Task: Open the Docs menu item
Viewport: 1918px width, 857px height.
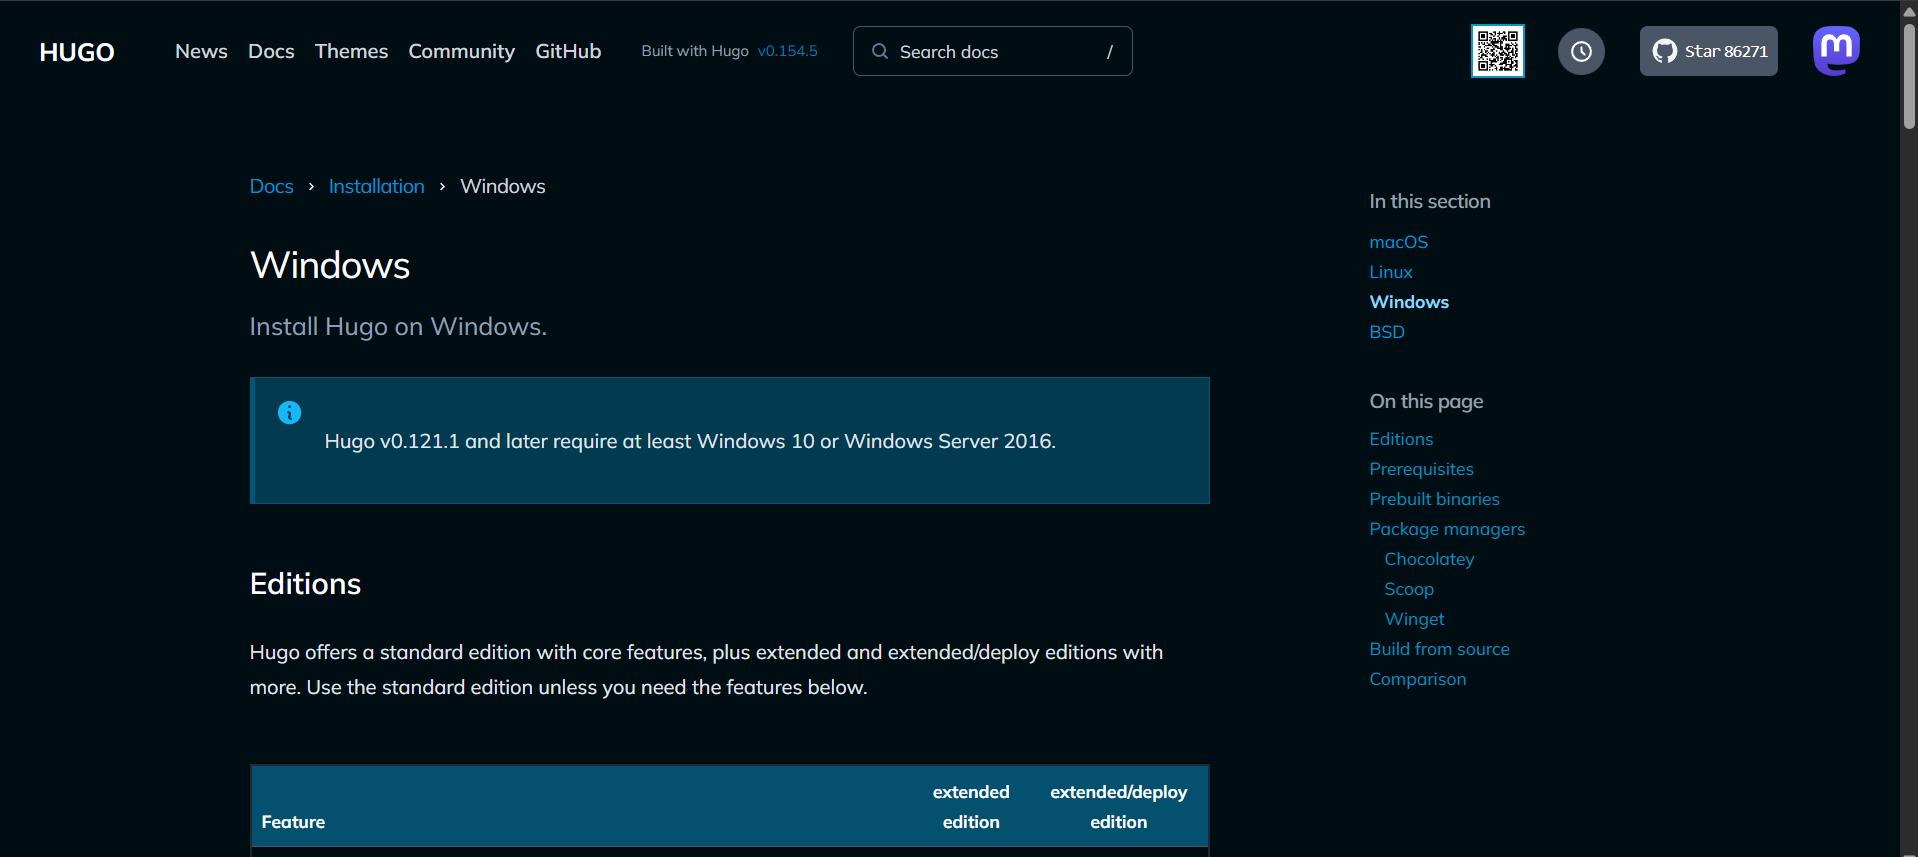Action: point(271,51)
